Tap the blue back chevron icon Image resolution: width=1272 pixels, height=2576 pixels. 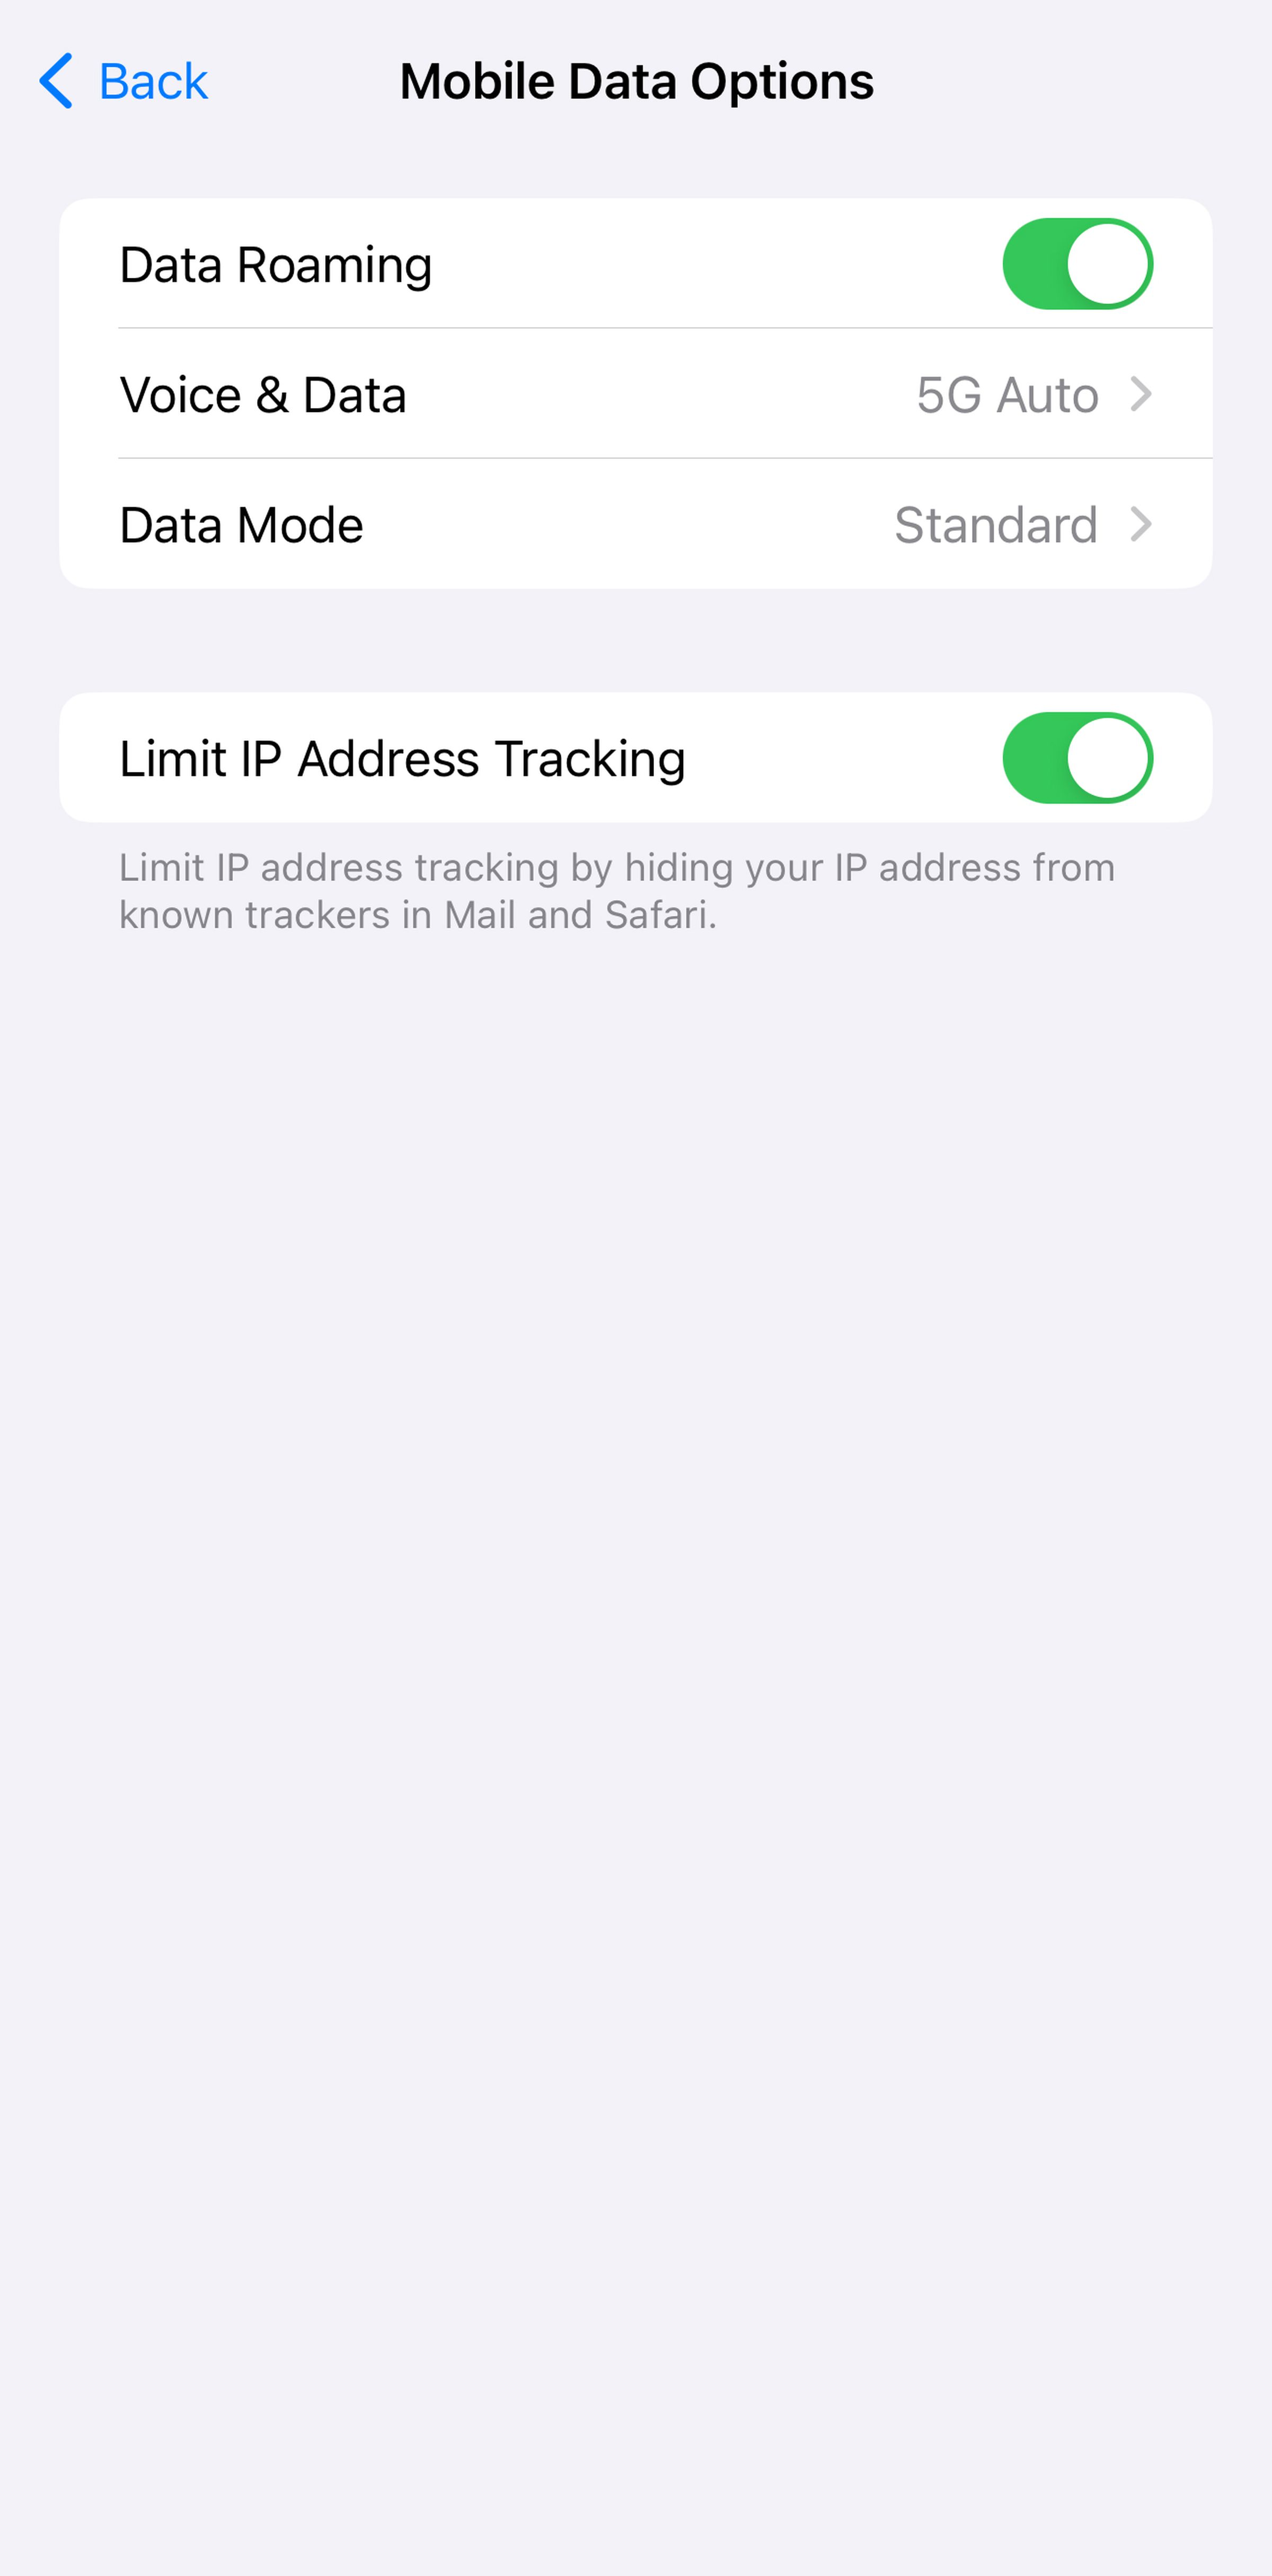[x=55, y=81]
